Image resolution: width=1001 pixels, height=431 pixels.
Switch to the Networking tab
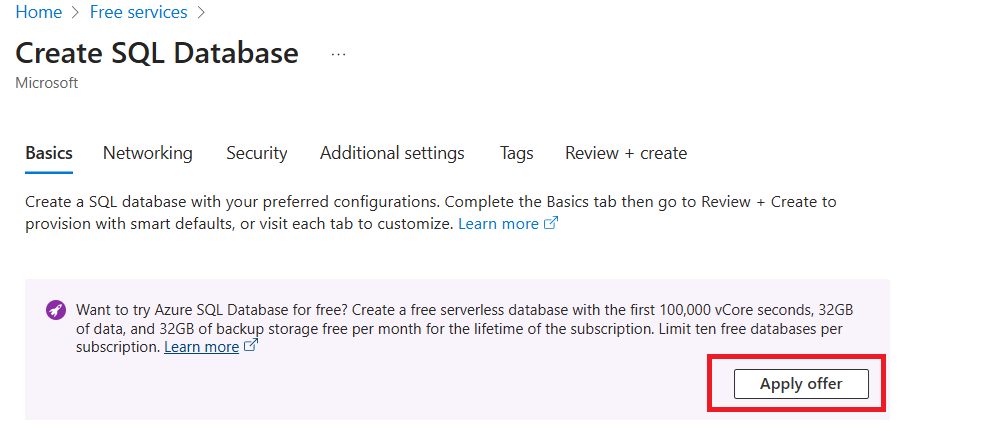point(148,153)
